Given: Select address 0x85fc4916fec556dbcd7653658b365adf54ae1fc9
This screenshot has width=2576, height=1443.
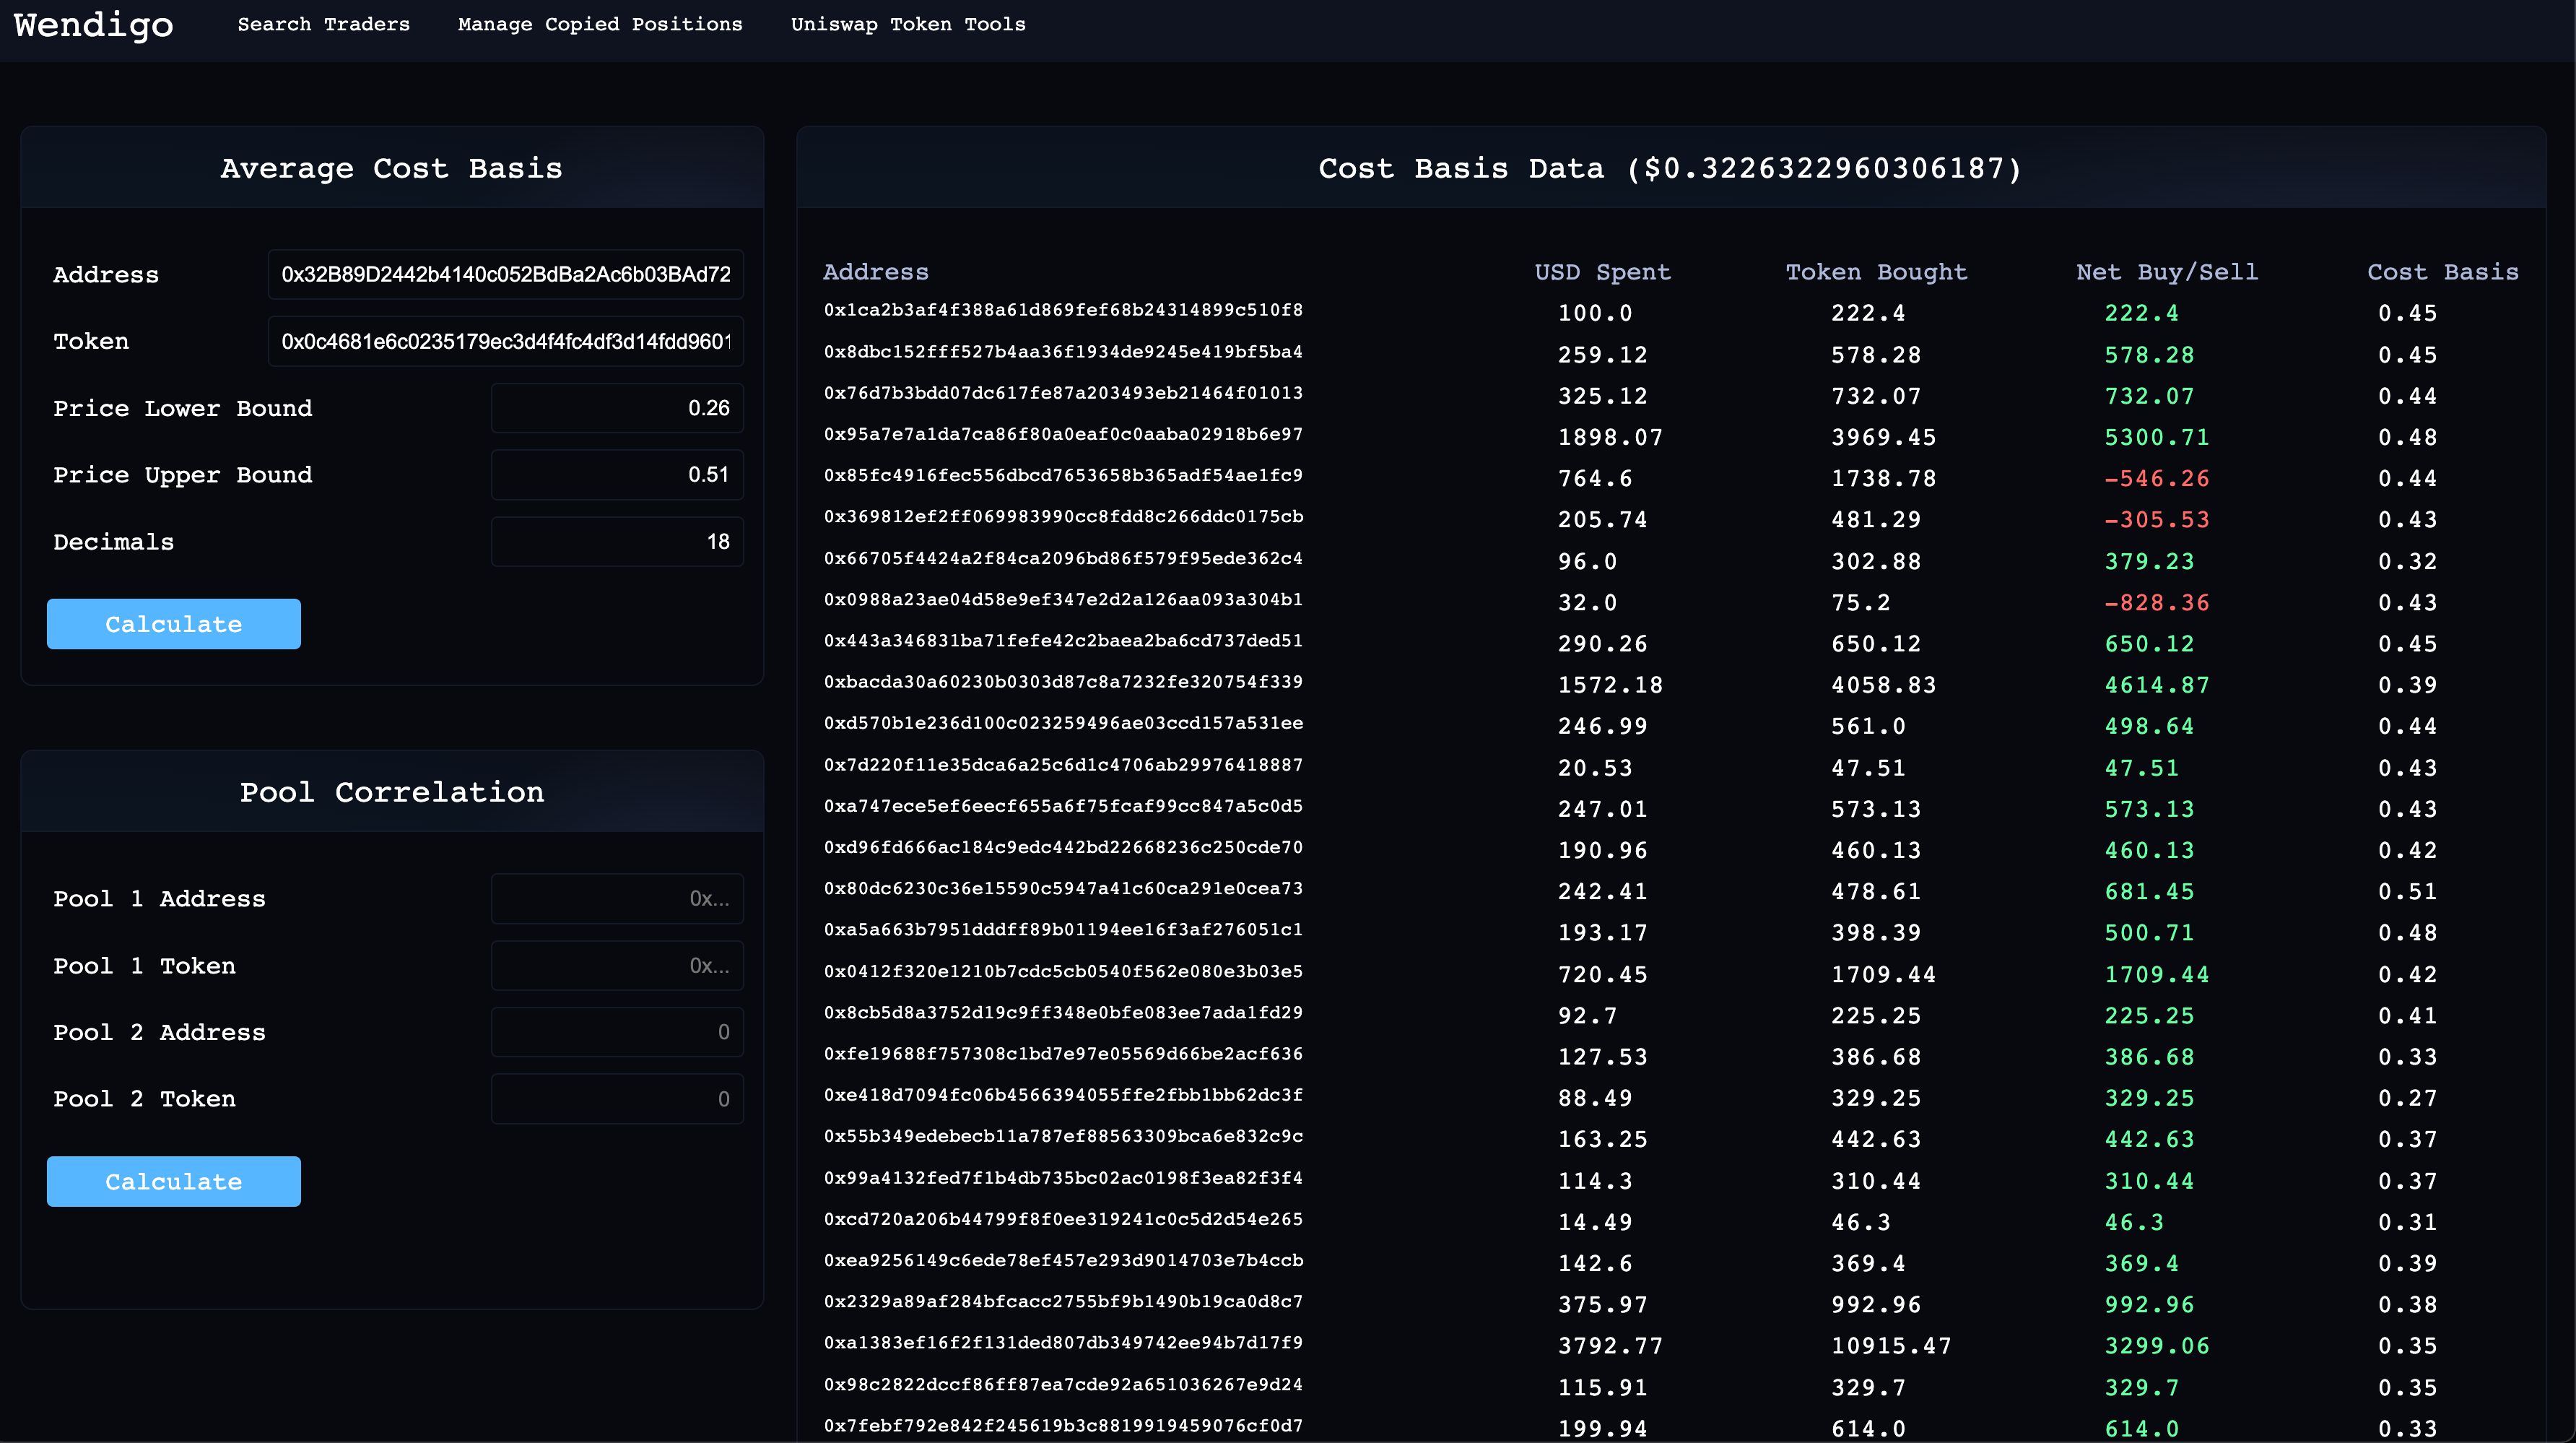Looking at the screenshot, I should pyautogui.click(x=1063, y=475).
